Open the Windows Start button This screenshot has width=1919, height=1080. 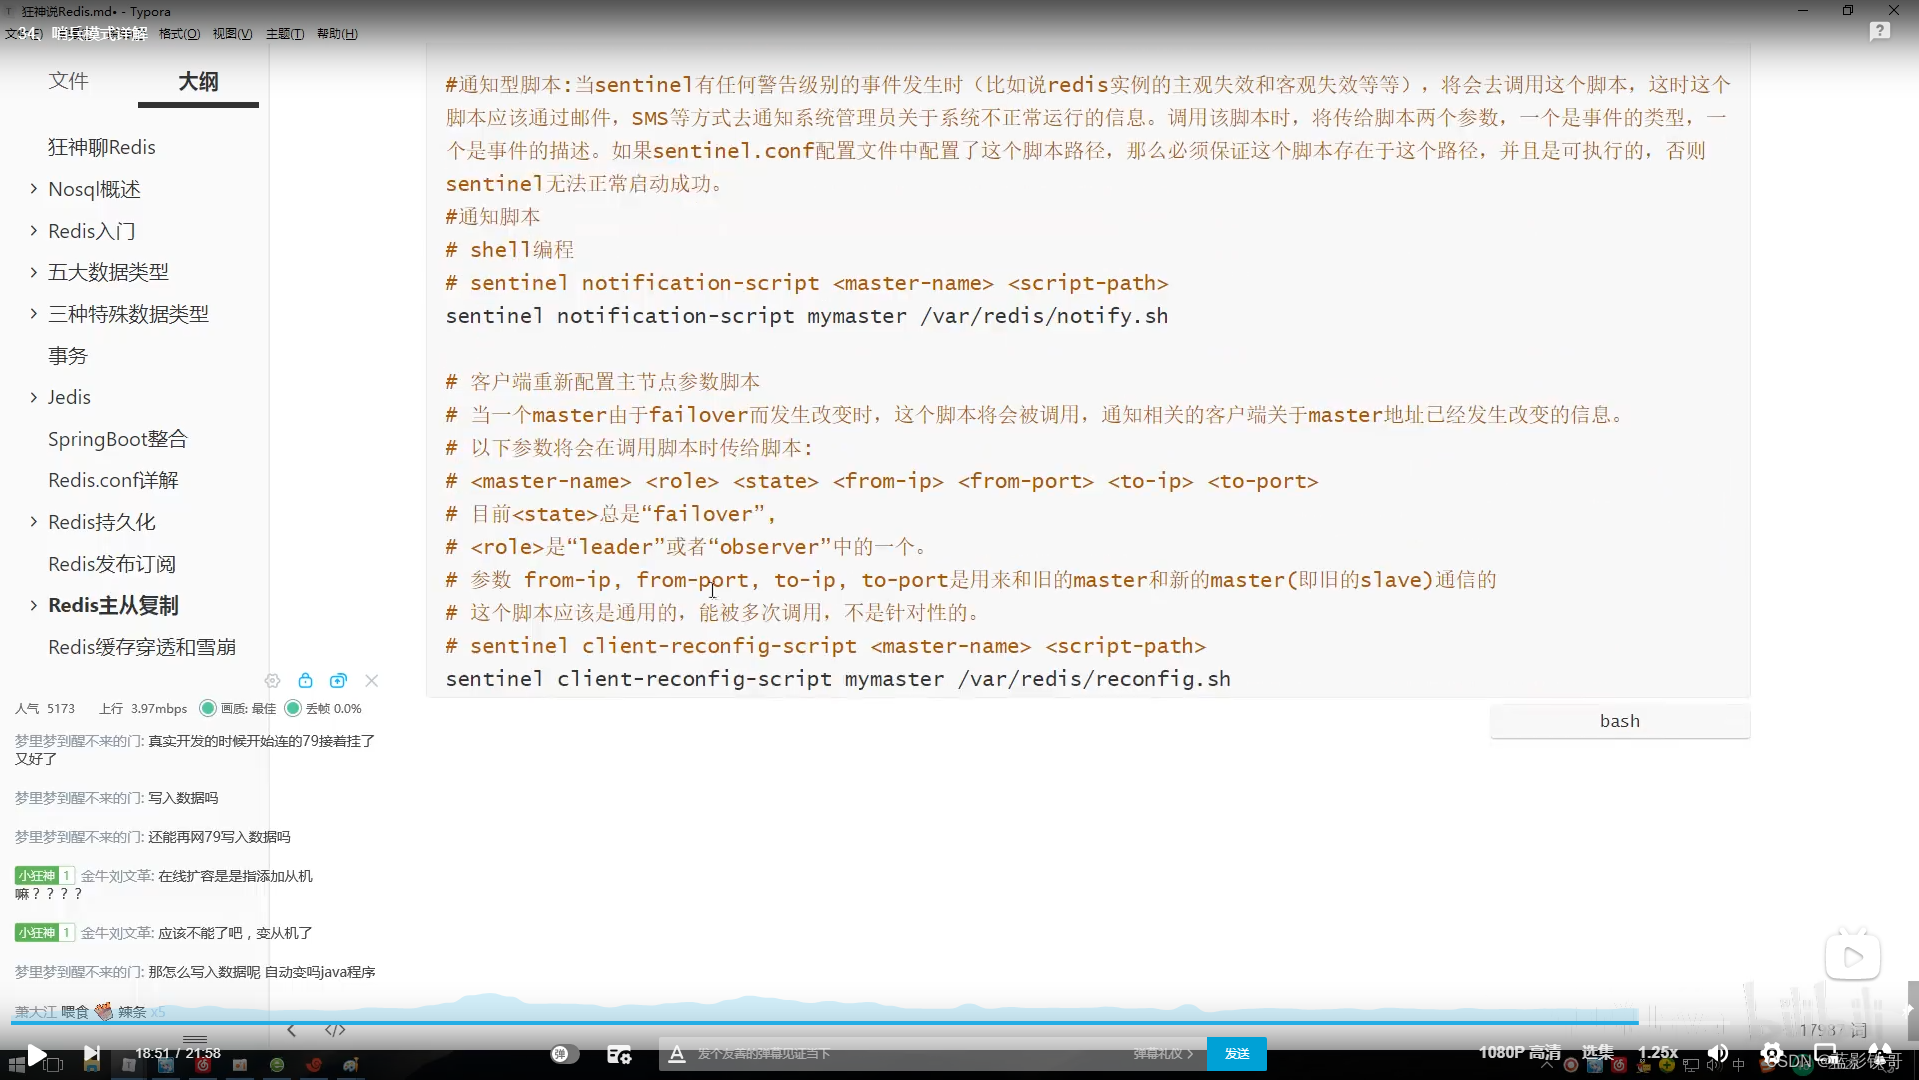click(16, 1065)
